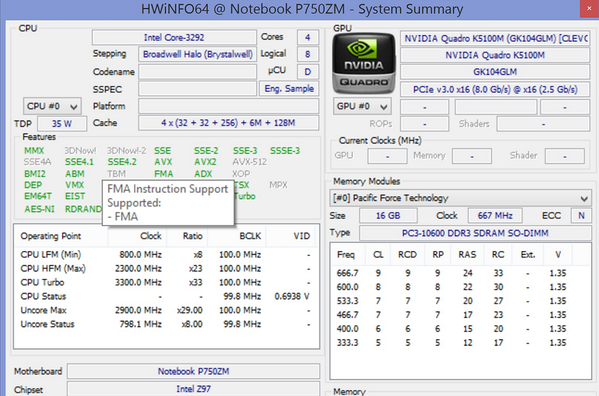This screenshot has height=396, width=599.
Task: Click the PCIe v3.0 x16 bus info field
Action: click(x=495, y=89)
